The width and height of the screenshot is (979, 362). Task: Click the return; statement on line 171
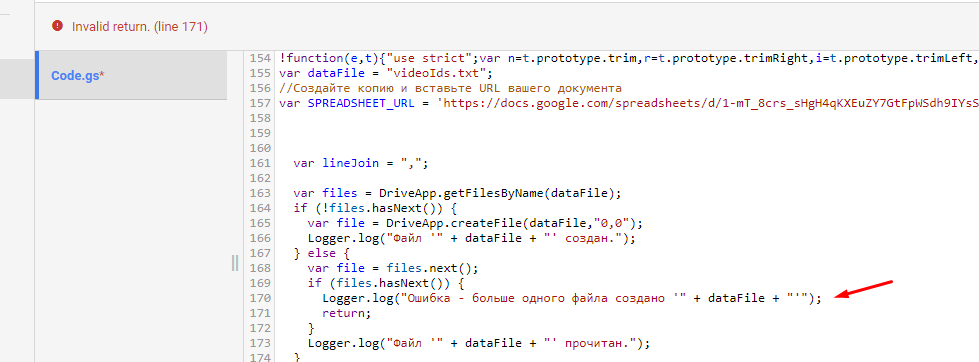347,313
